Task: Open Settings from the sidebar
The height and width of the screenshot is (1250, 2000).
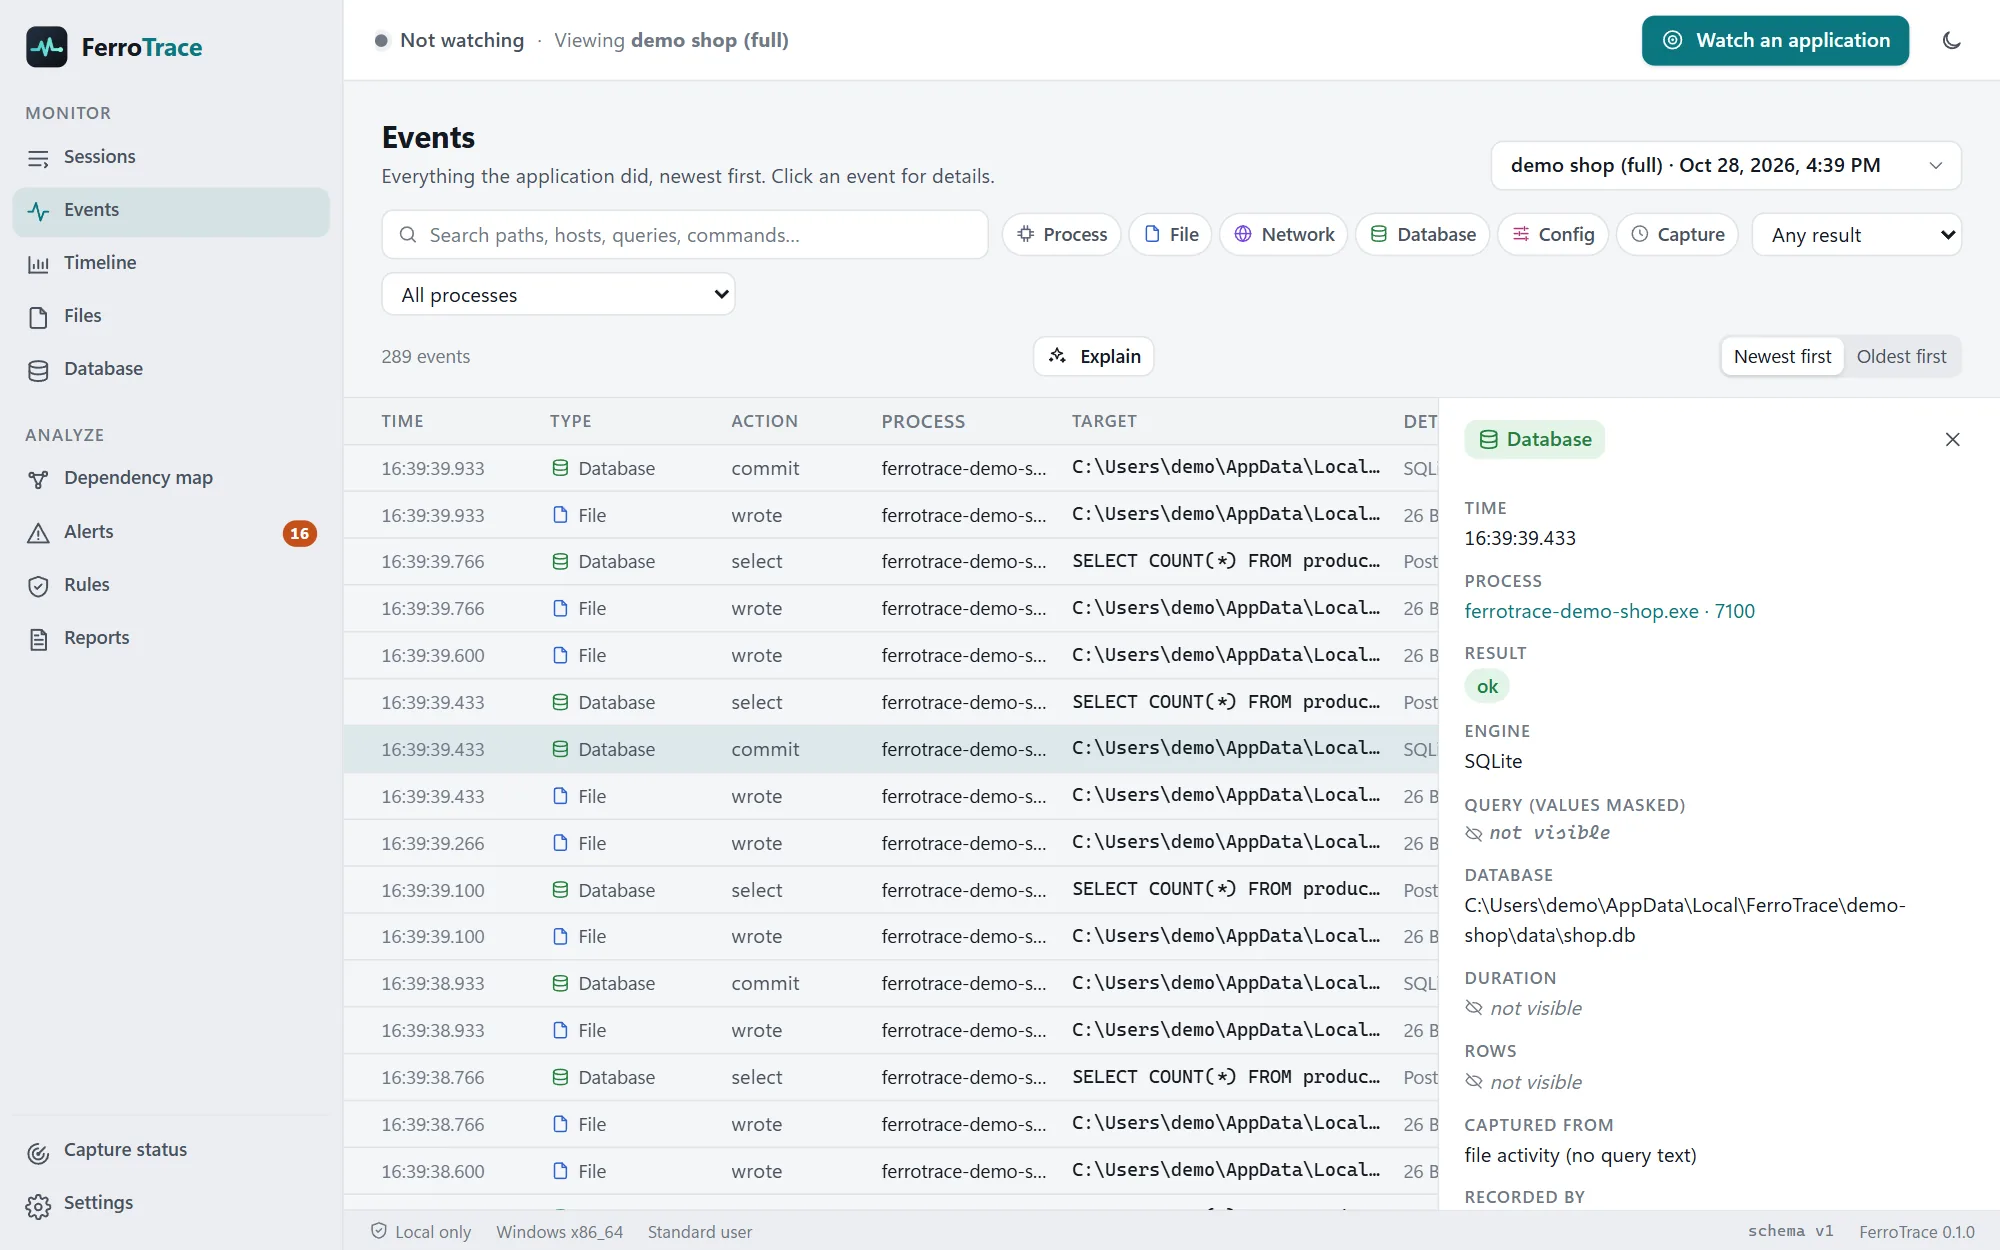Action: [x=171, y=1203]
